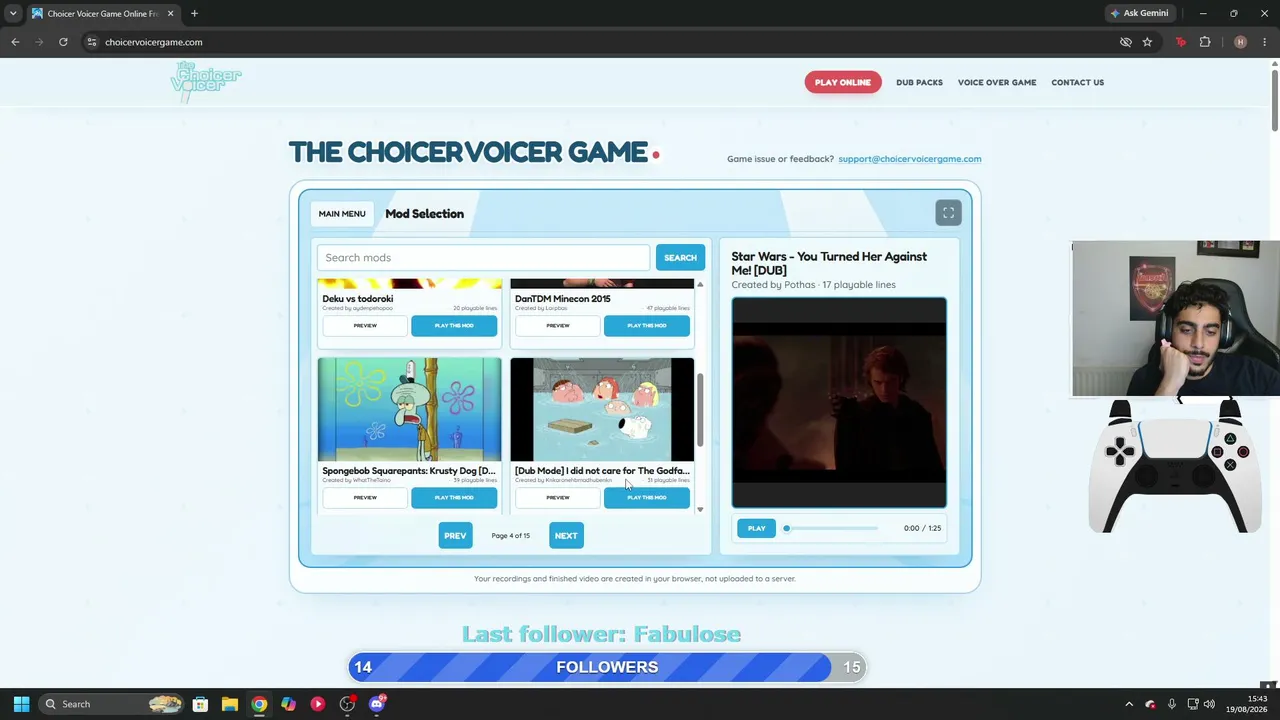This screenshot has height=720, width=1280.
Task: Open a new browser tab
Action: point(194,13)
